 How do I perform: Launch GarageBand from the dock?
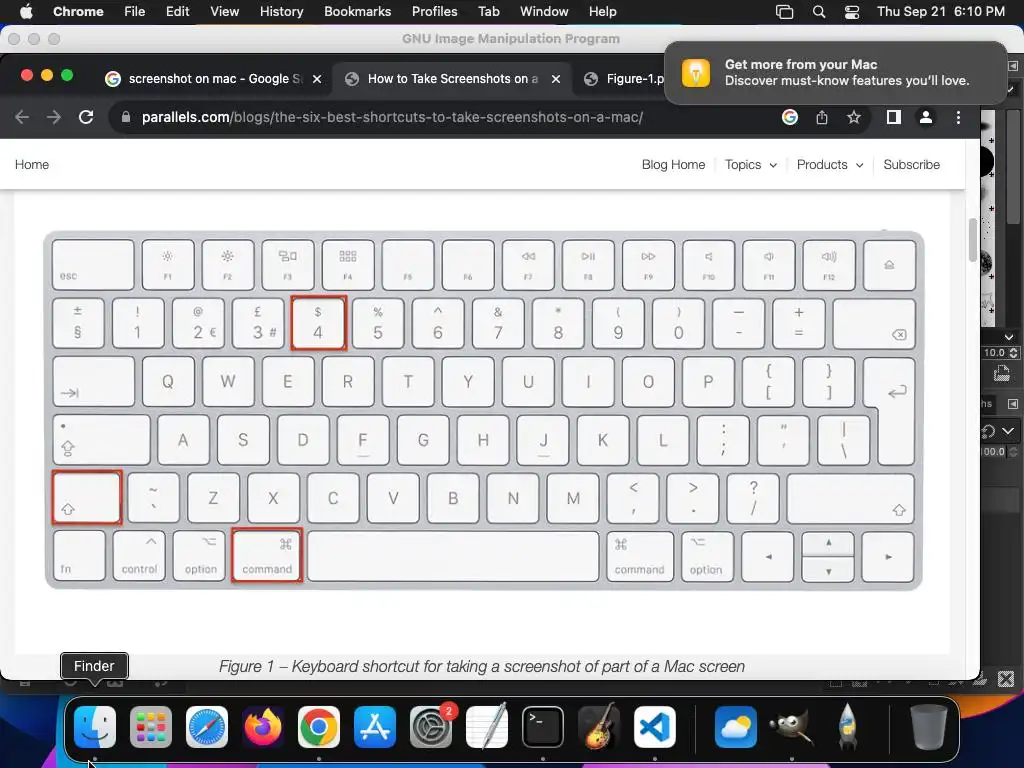click(x=599, y=727)
